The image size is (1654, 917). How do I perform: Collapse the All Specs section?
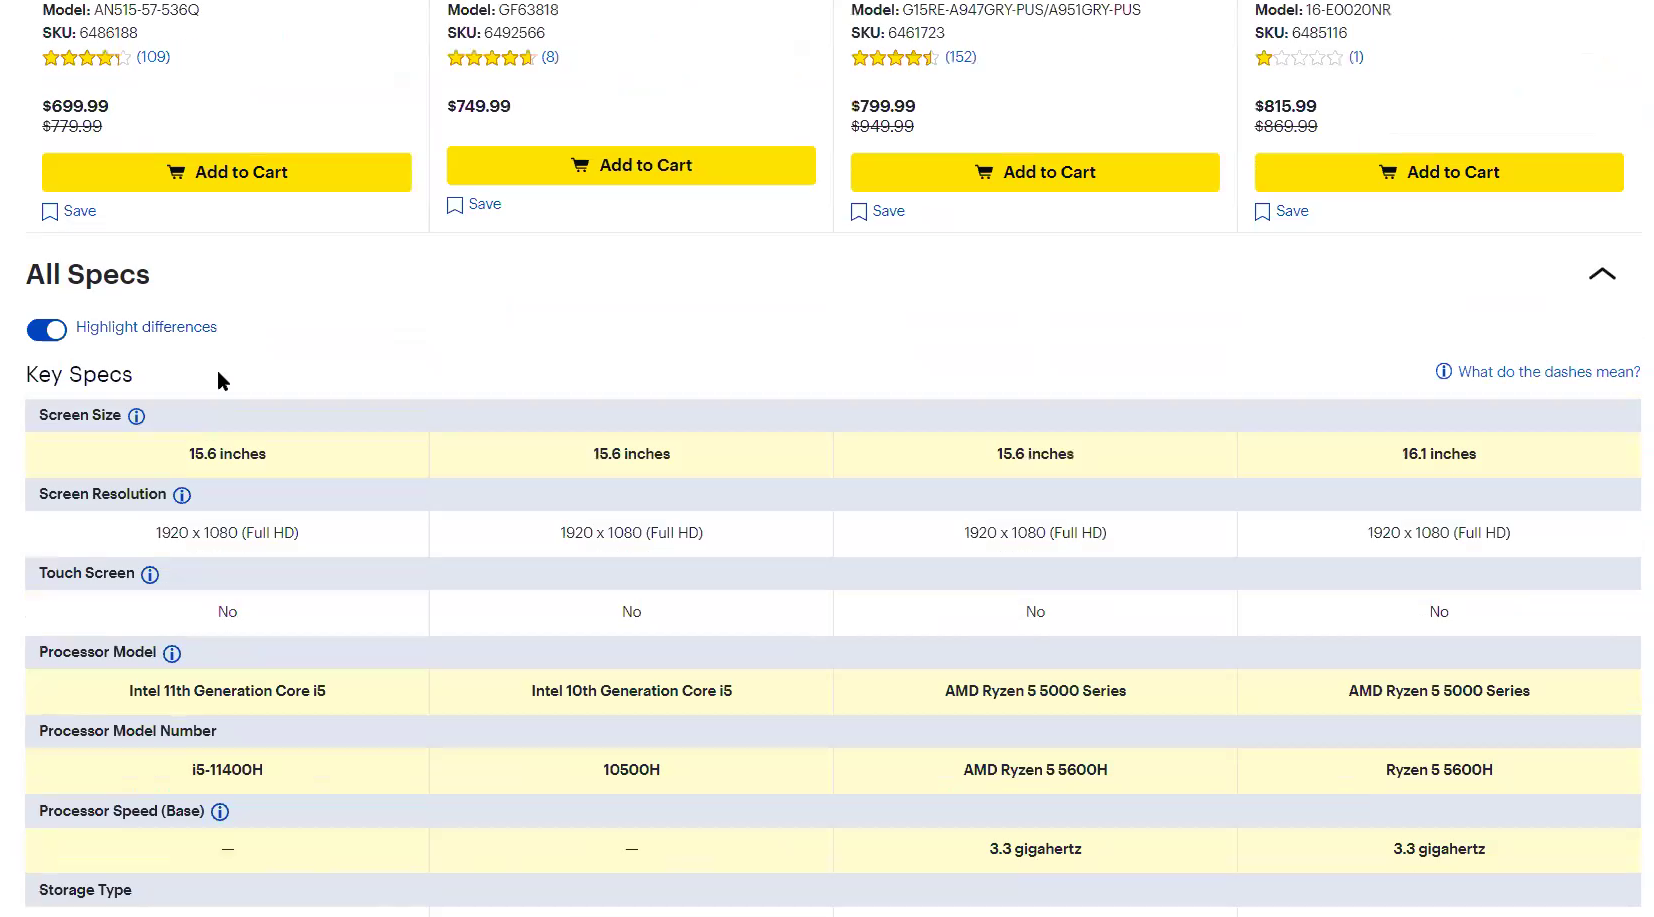point(1601,274)
